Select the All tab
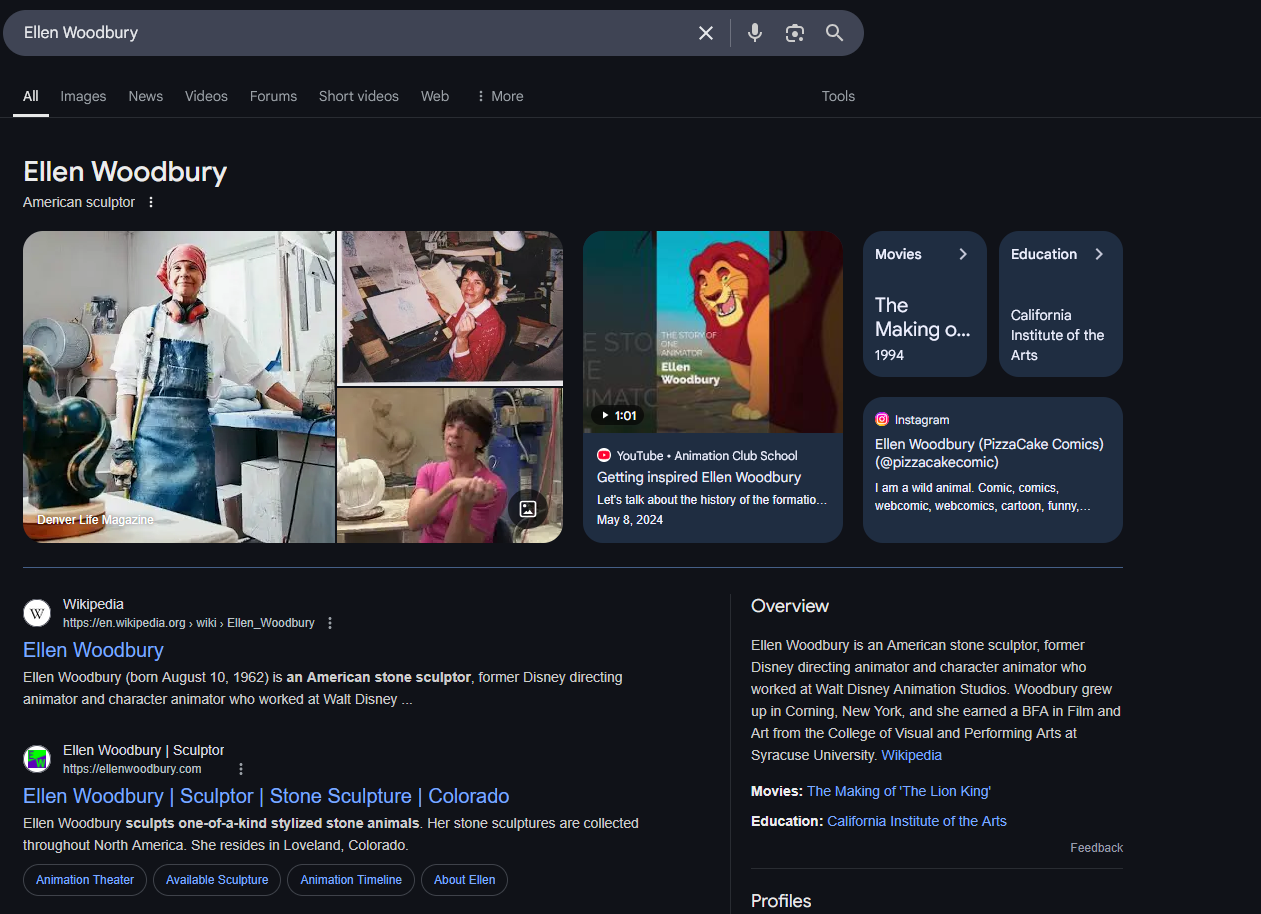 (x=31, y=96)
